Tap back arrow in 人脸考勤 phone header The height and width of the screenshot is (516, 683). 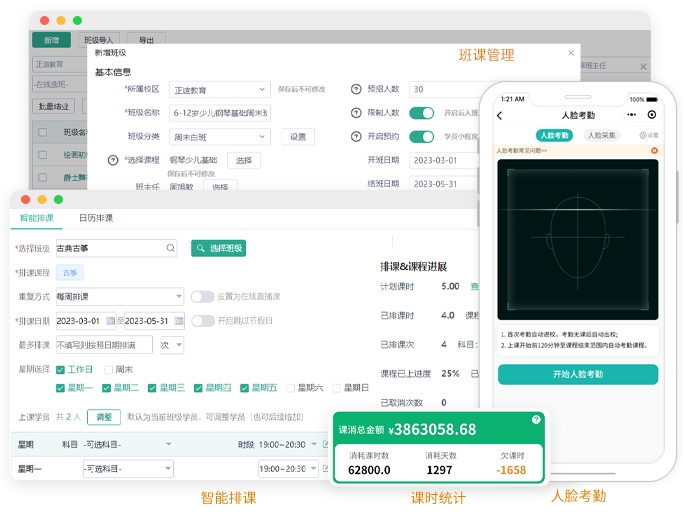(x=500, y=115)
